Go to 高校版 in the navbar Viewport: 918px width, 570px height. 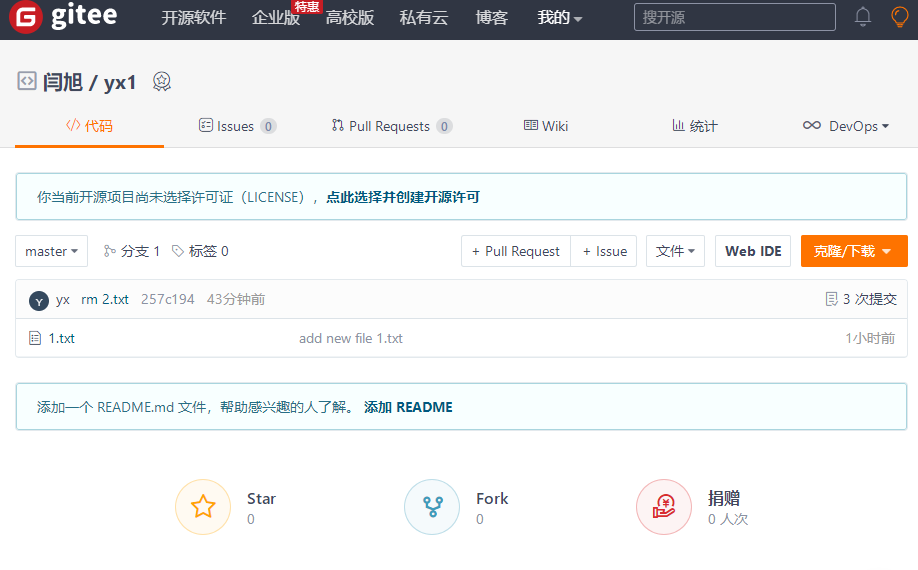click(350, 18)
